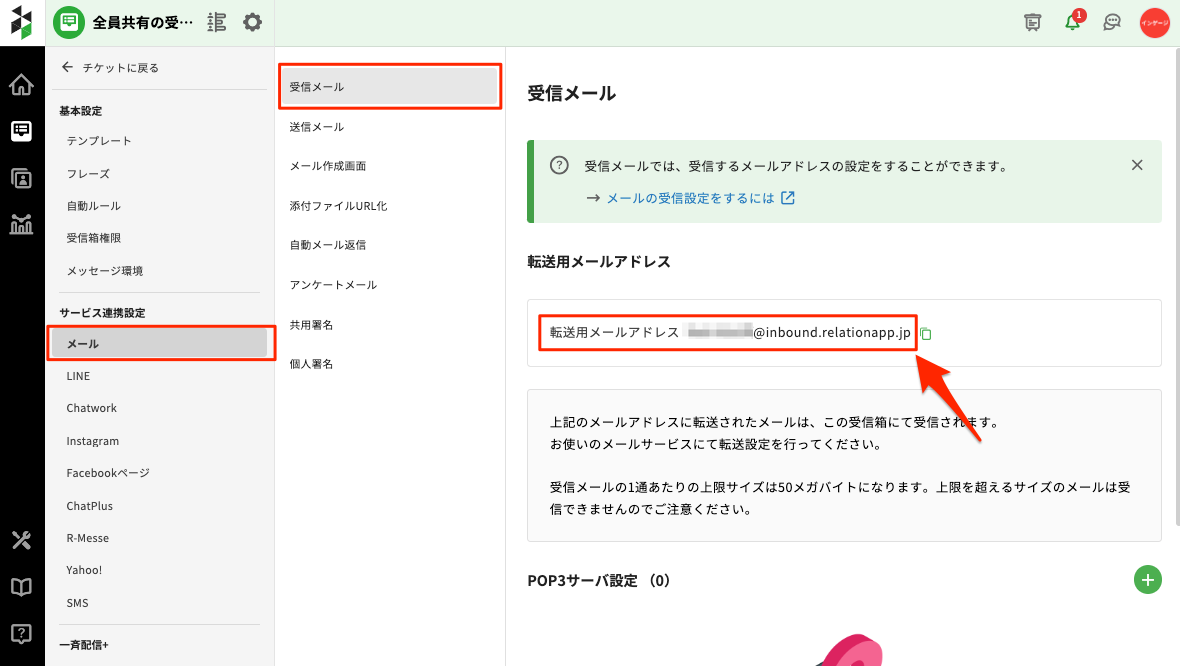Open the LINE integration settings
The width and height of the screenshot is (1180, 666).
click(78, 376)
